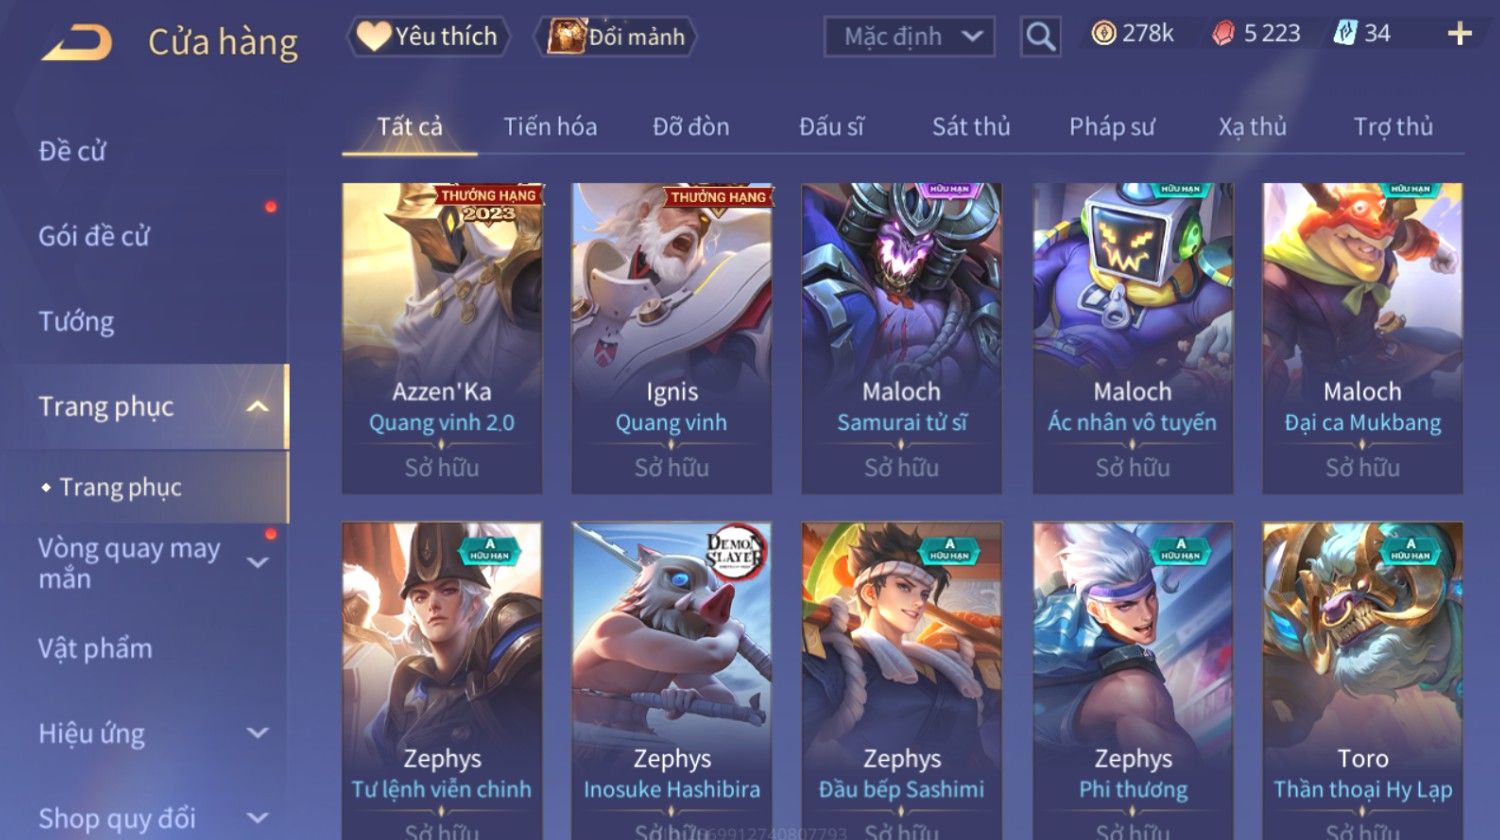Switch to the Tiến hóa tab
Image resolution: width=1500 pixels, height=840 pixels.
550,127
